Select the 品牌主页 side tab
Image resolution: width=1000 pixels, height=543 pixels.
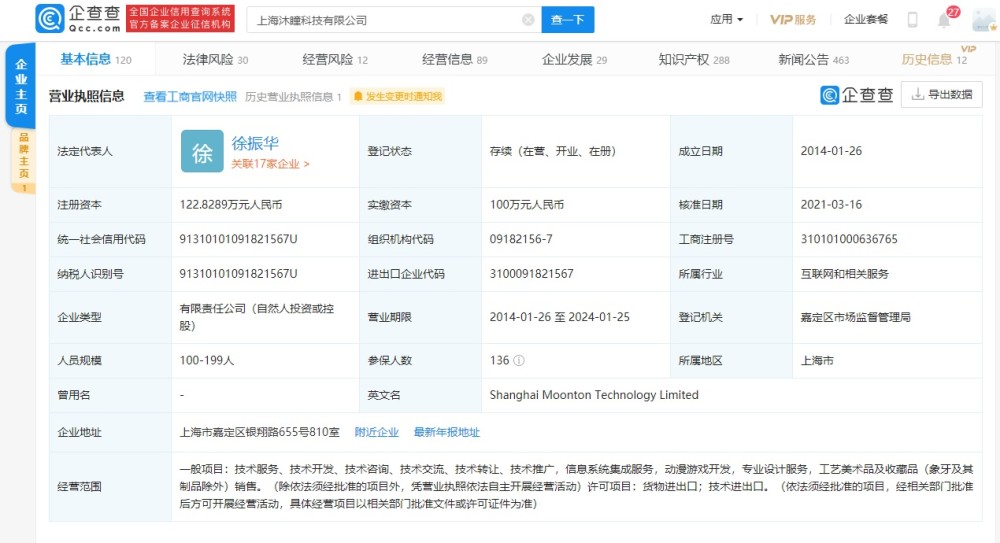click(24, 161)
